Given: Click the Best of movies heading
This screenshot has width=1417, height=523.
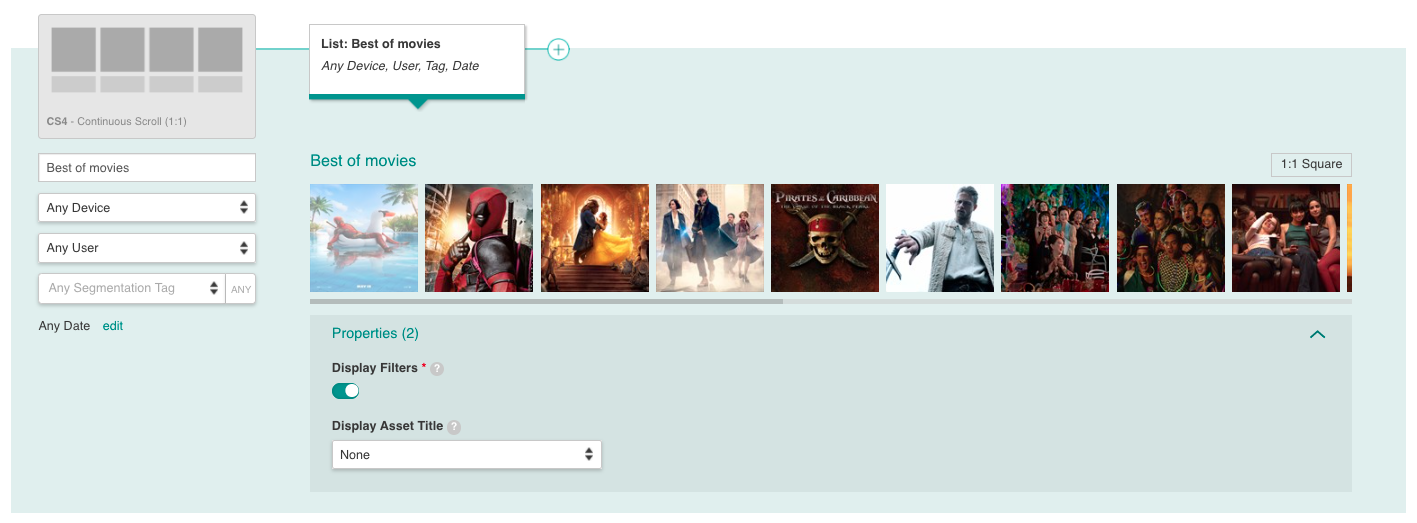Looking at the screenshot, I should coord(363,161).
